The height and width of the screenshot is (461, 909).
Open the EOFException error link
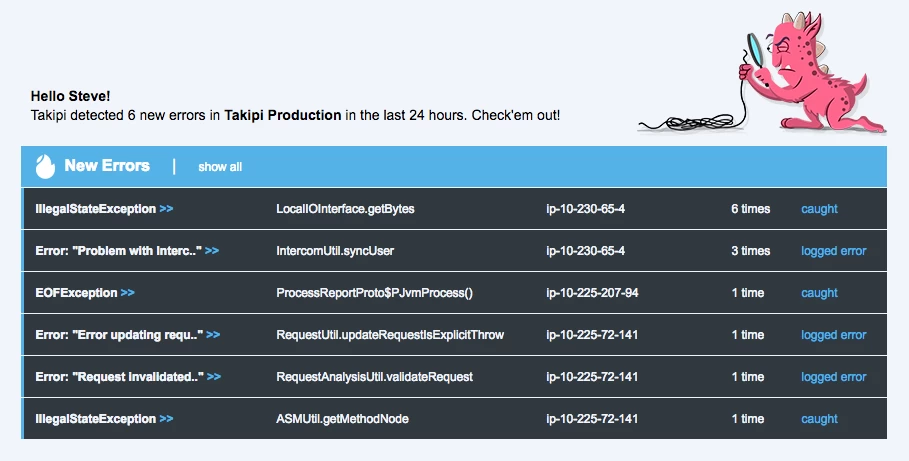85,293
